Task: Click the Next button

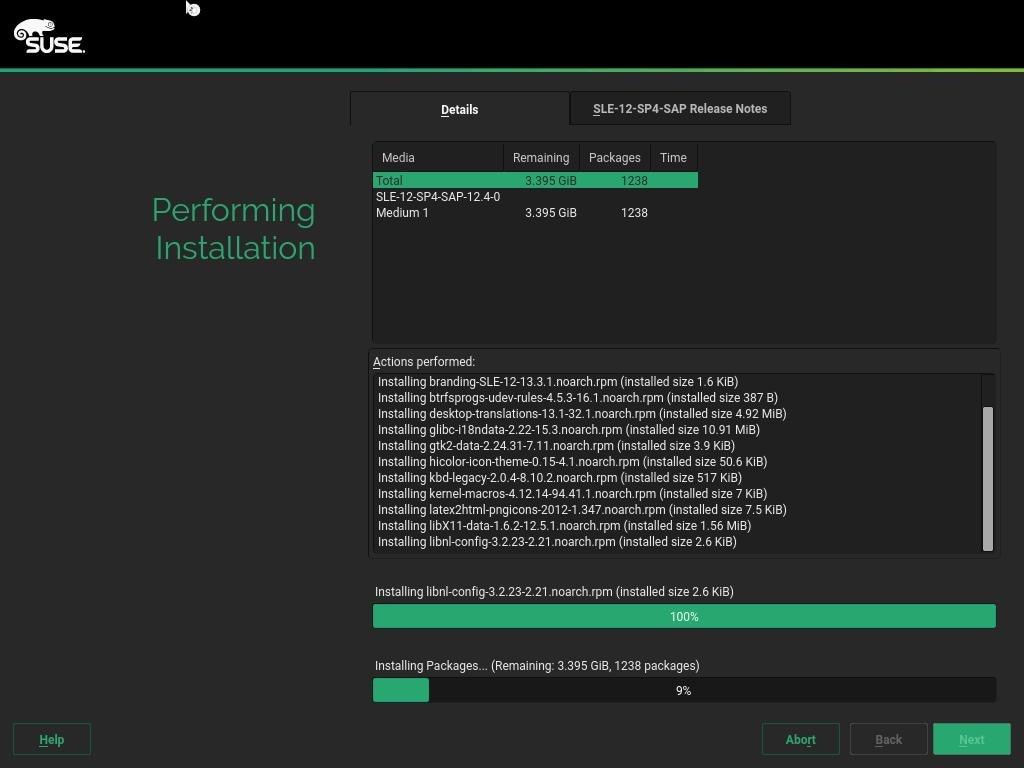Action: [972, 739]
